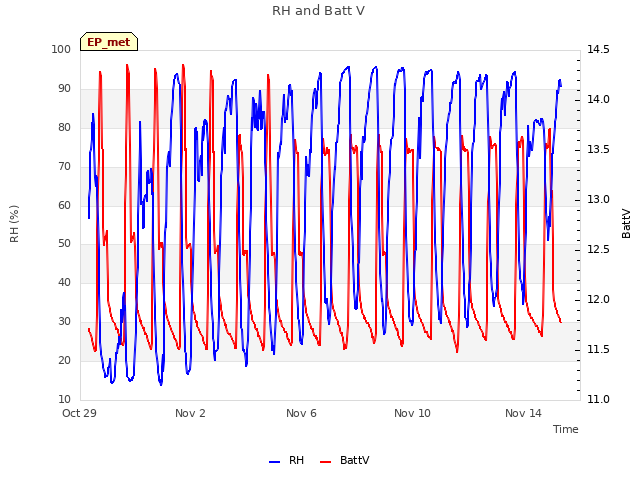Click the 'Nov 6' x-axis tick label
Image resolution: width=640 pixels, height=480 pixels.
(x=301, y=413)
